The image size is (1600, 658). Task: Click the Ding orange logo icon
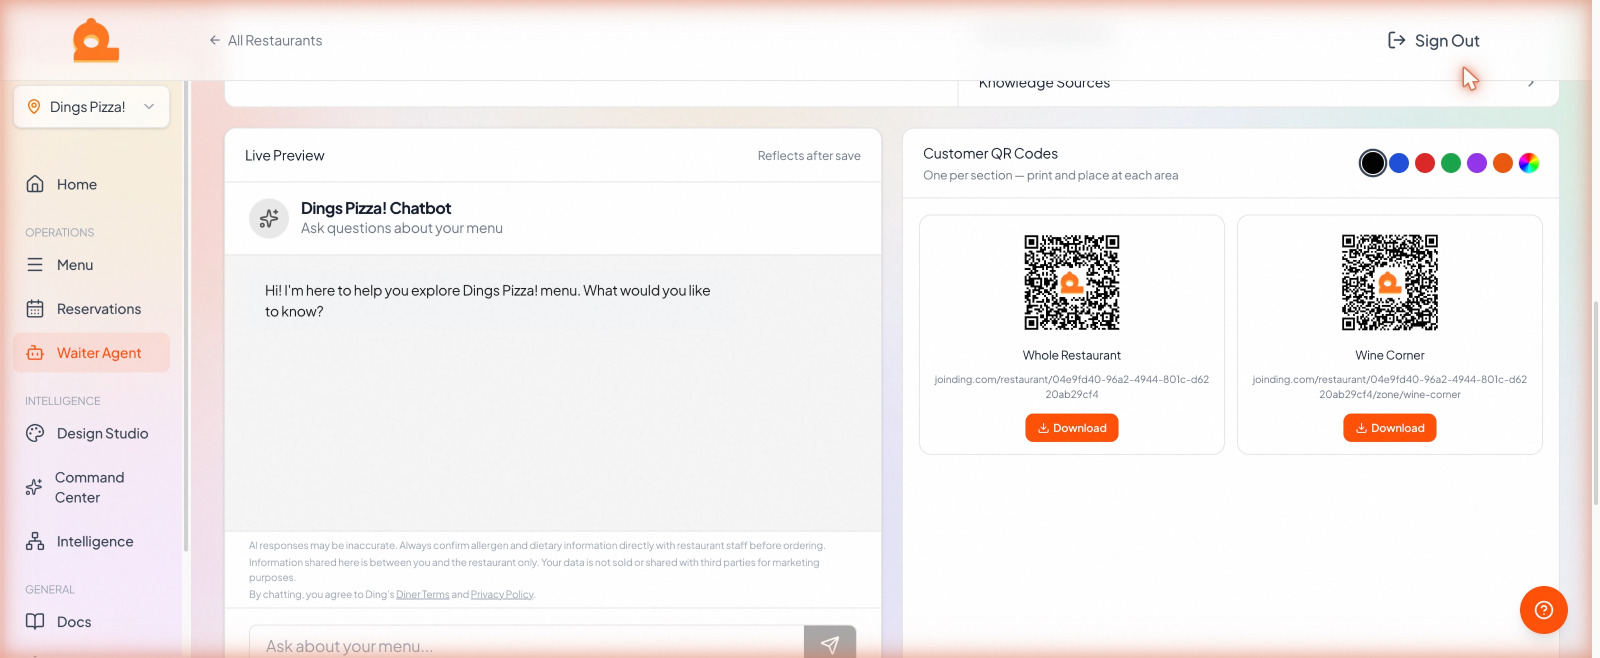[x=96, y=40]
